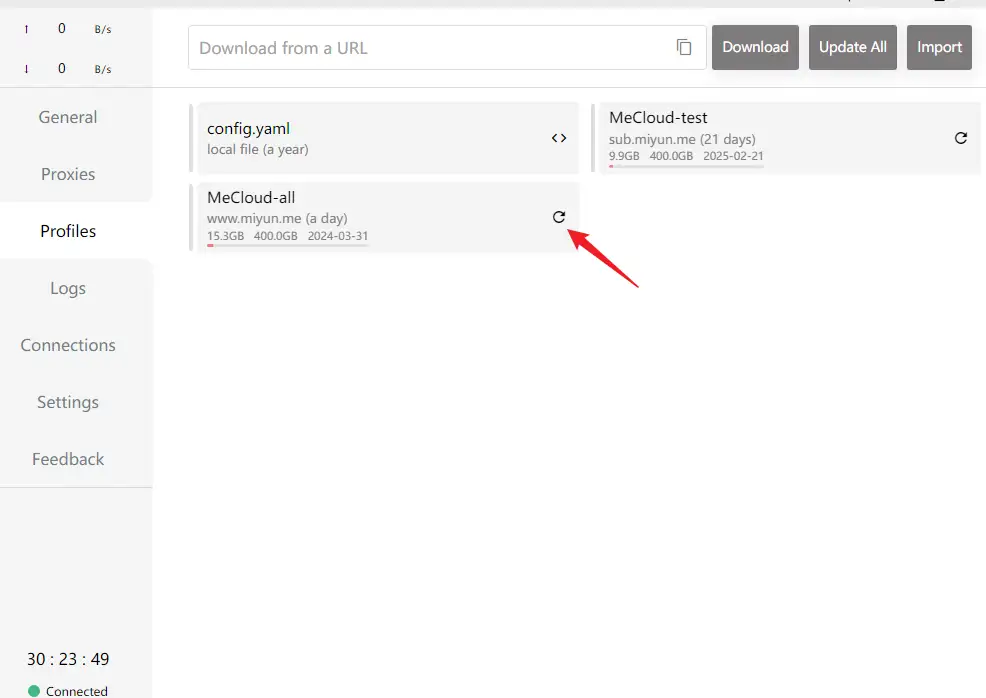
Task: Click the 30:23:49 connection timer
Action: (x=68, y=659)
